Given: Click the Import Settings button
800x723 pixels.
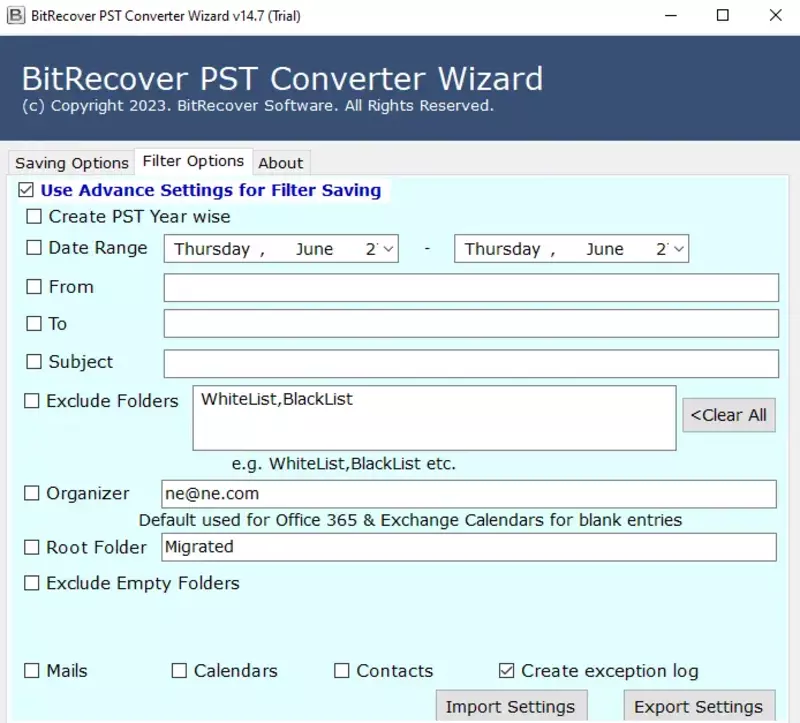Looking at the screenshot, I should pyautogui.click(x=511, y=707).
